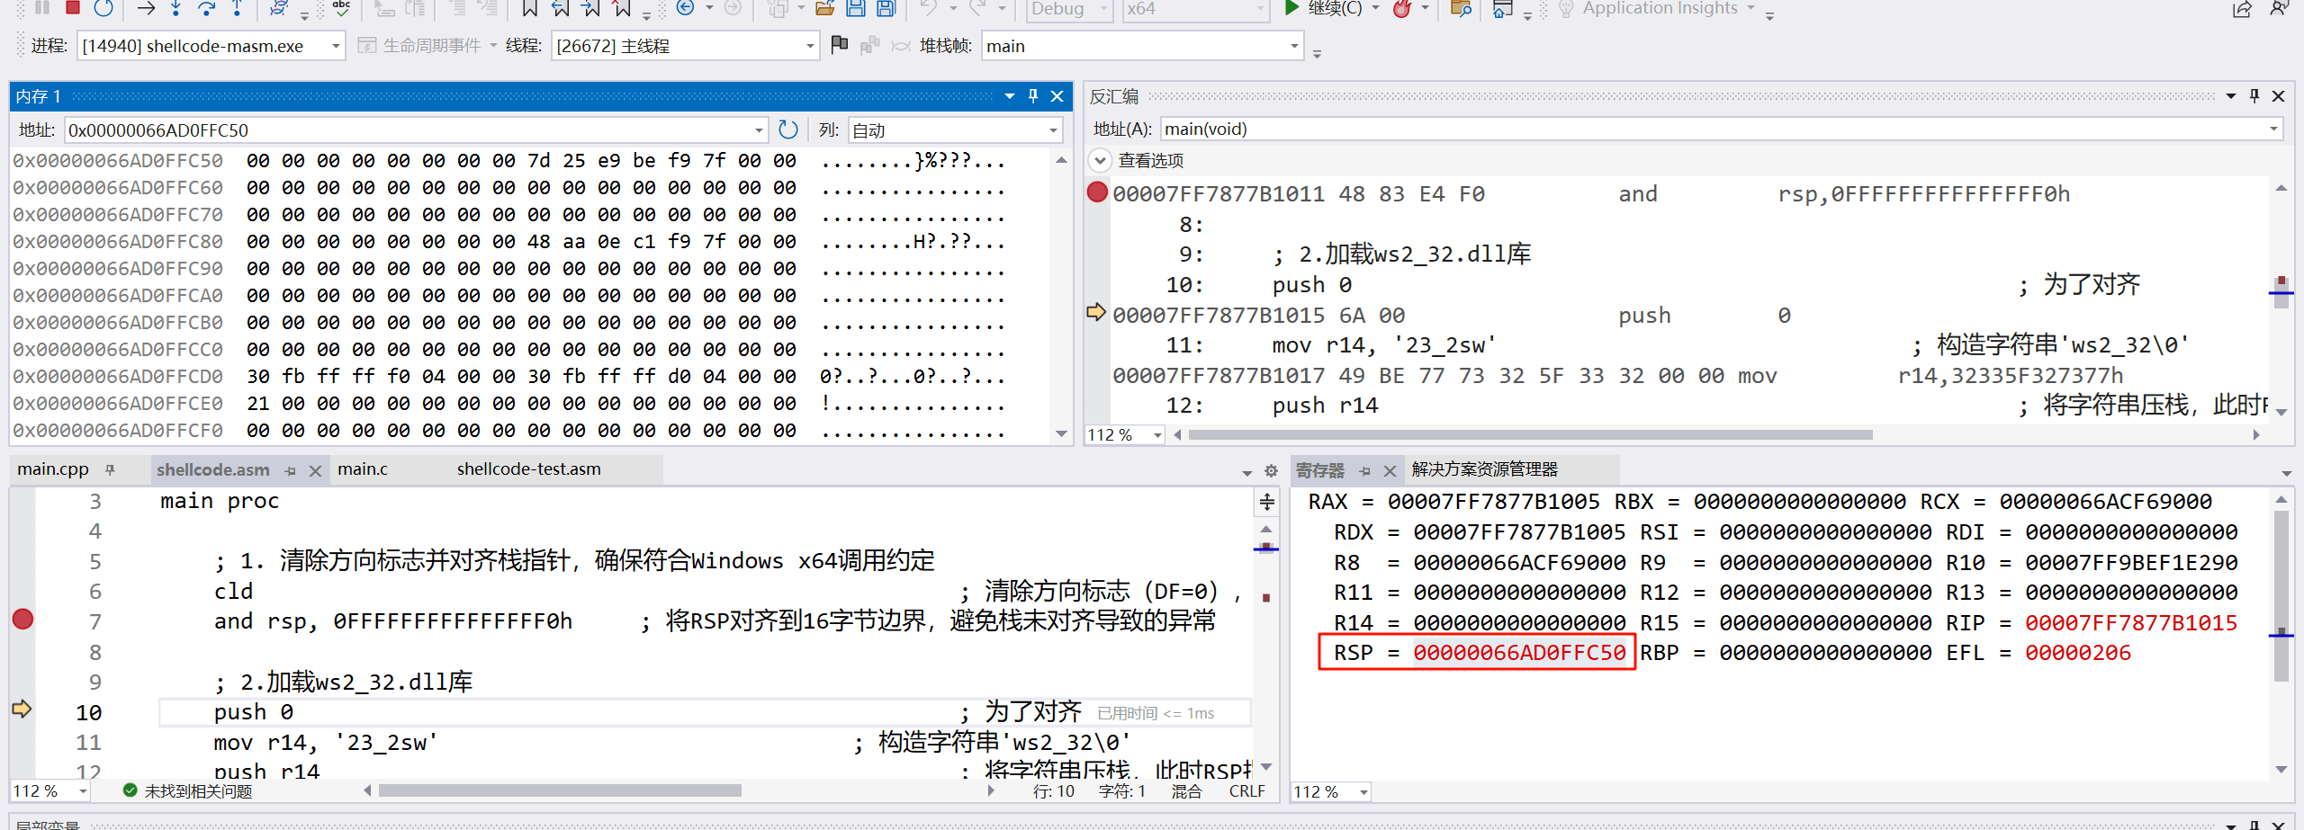The image size is (2304, 830).
Task: Pin the 内存 1 memory window
Action: pyautogui.click(x=1033, y=96)
